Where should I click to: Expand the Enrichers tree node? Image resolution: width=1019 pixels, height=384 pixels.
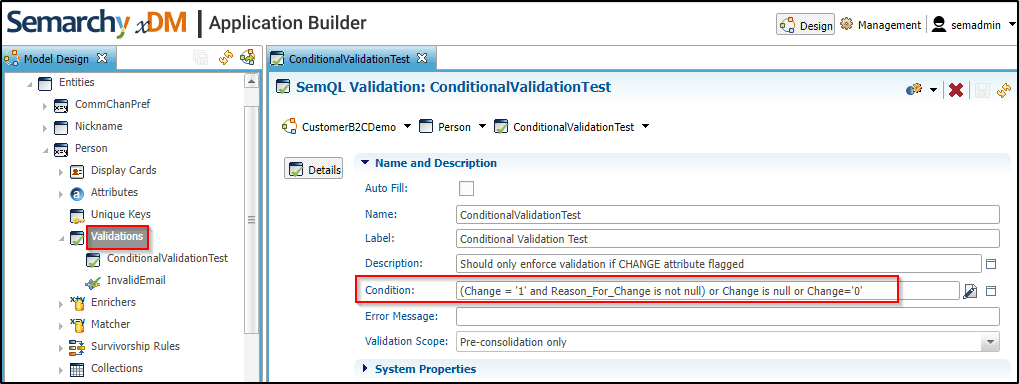pos(61,303)
